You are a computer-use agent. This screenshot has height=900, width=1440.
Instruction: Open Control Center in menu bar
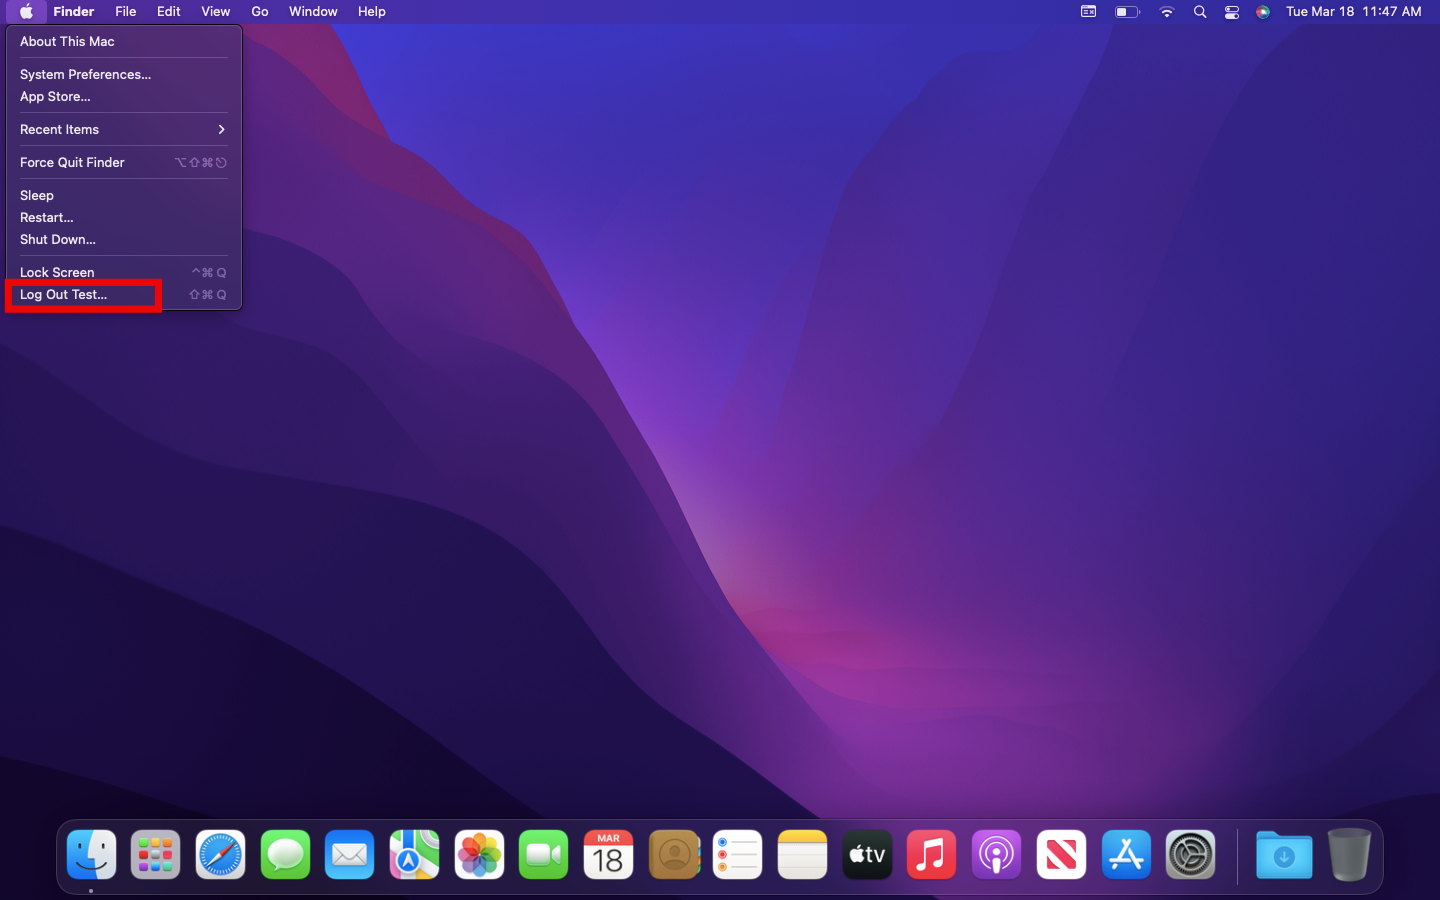pos(1232,12)
